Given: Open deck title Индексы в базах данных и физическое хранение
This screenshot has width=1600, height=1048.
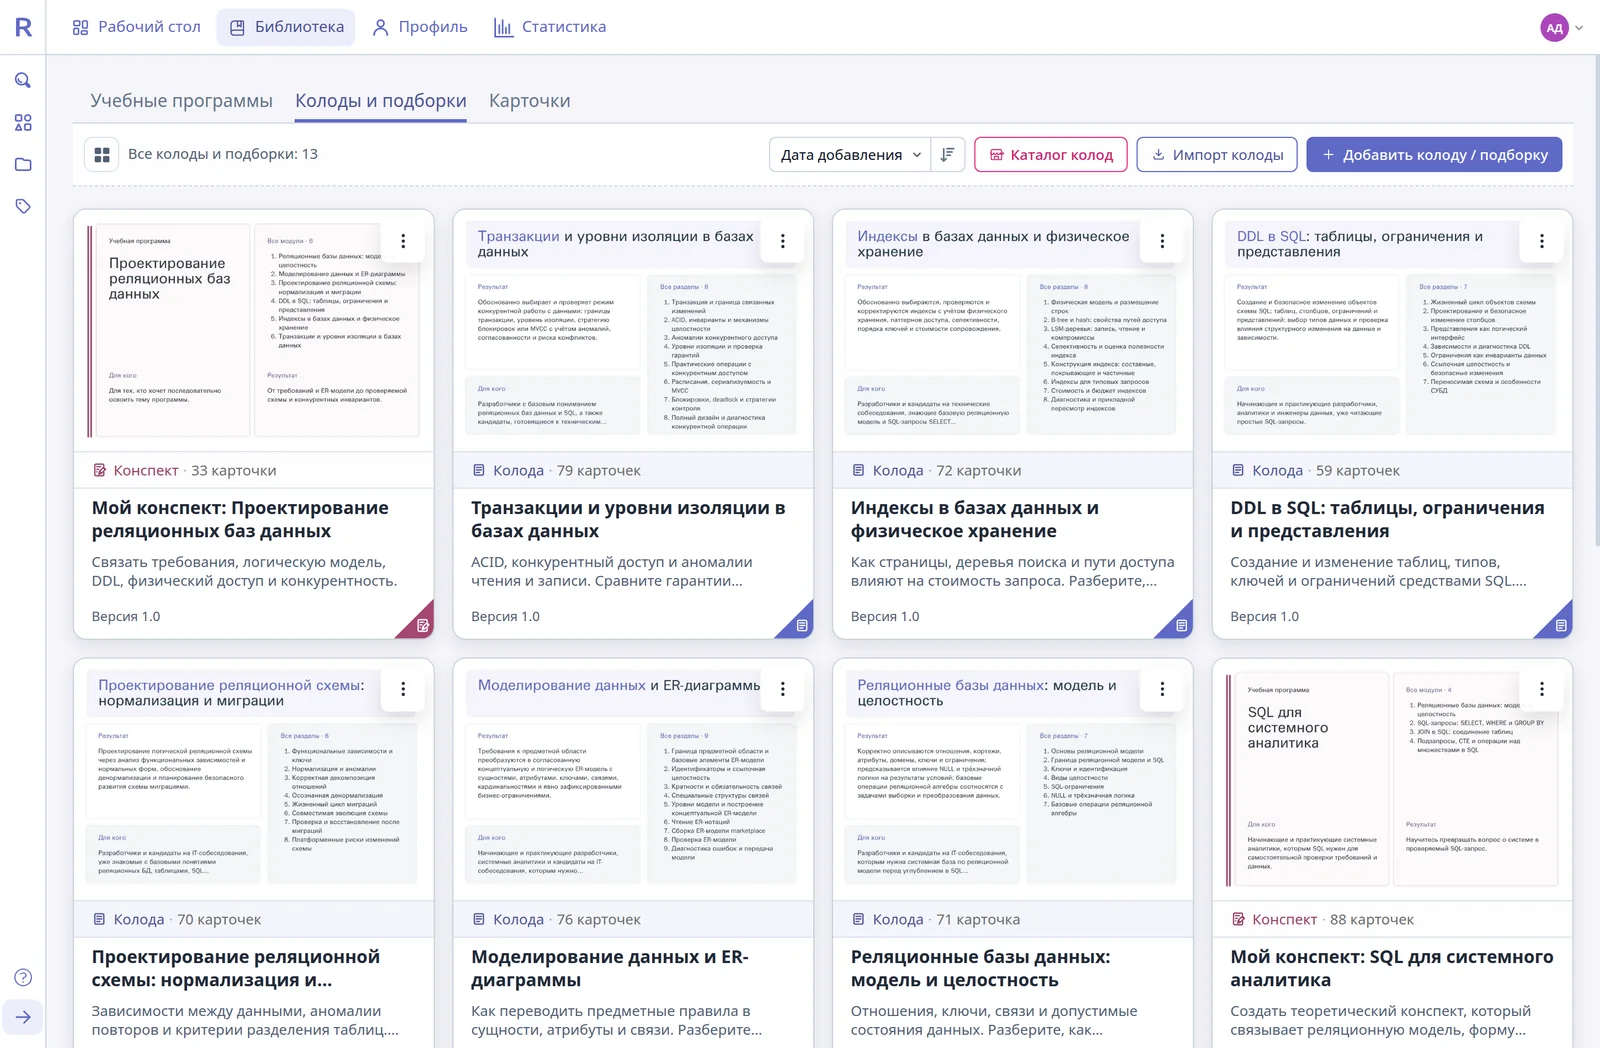Looking at the screenshot, I should [x=975, y=519].
